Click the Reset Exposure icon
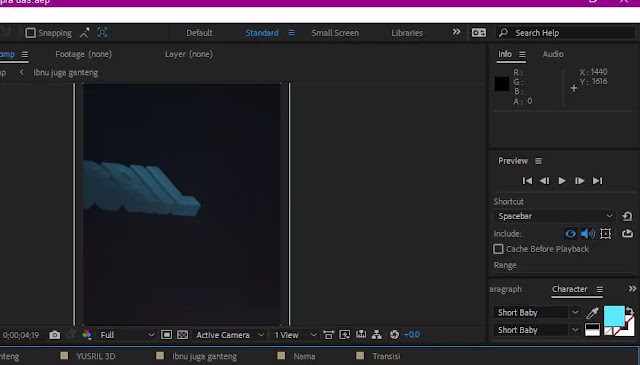 [x=394, y=335]
